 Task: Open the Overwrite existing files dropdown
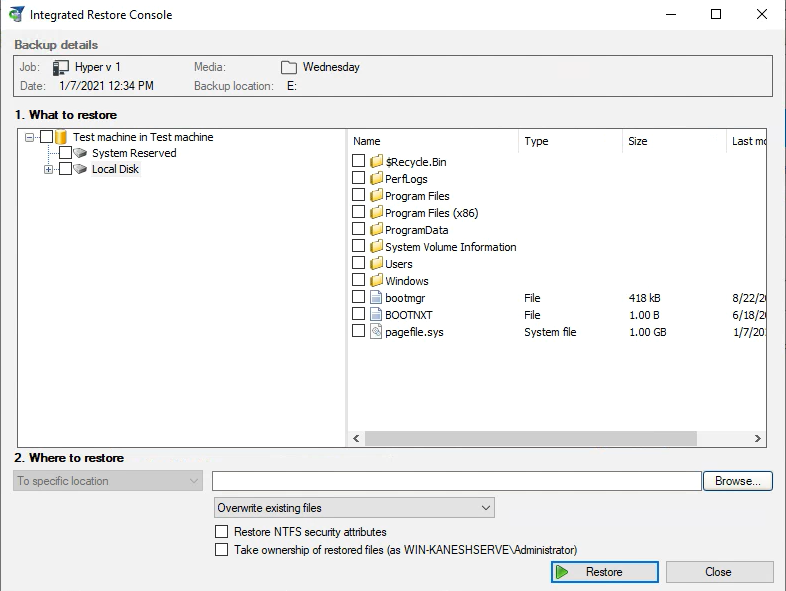pyautogui.click(x=355, y=508)
